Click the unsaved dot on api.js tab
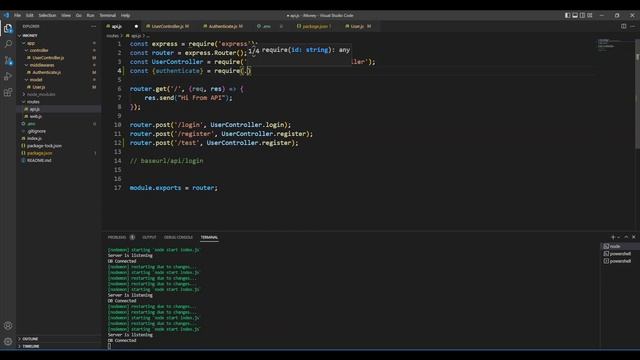The width and height of the screenshot is (640, 360). point(136,27)
